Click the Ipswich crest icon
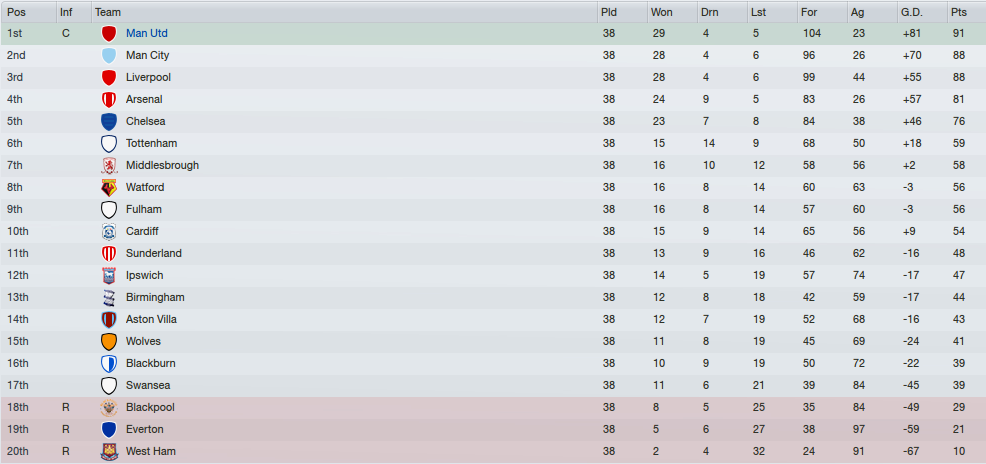Screen dimensions: 986x464 coord(109,275)
